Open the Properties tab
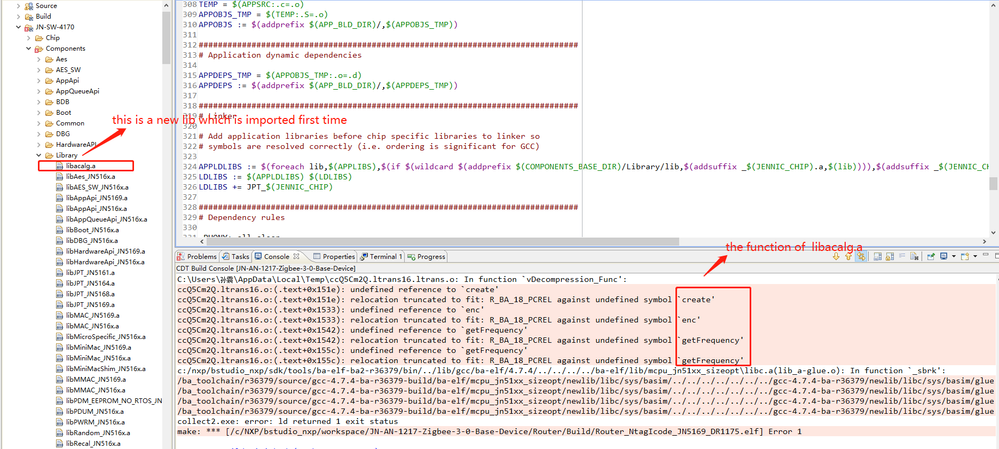The width and height of the screenshot is (999, 449). [x=334, y=257]
